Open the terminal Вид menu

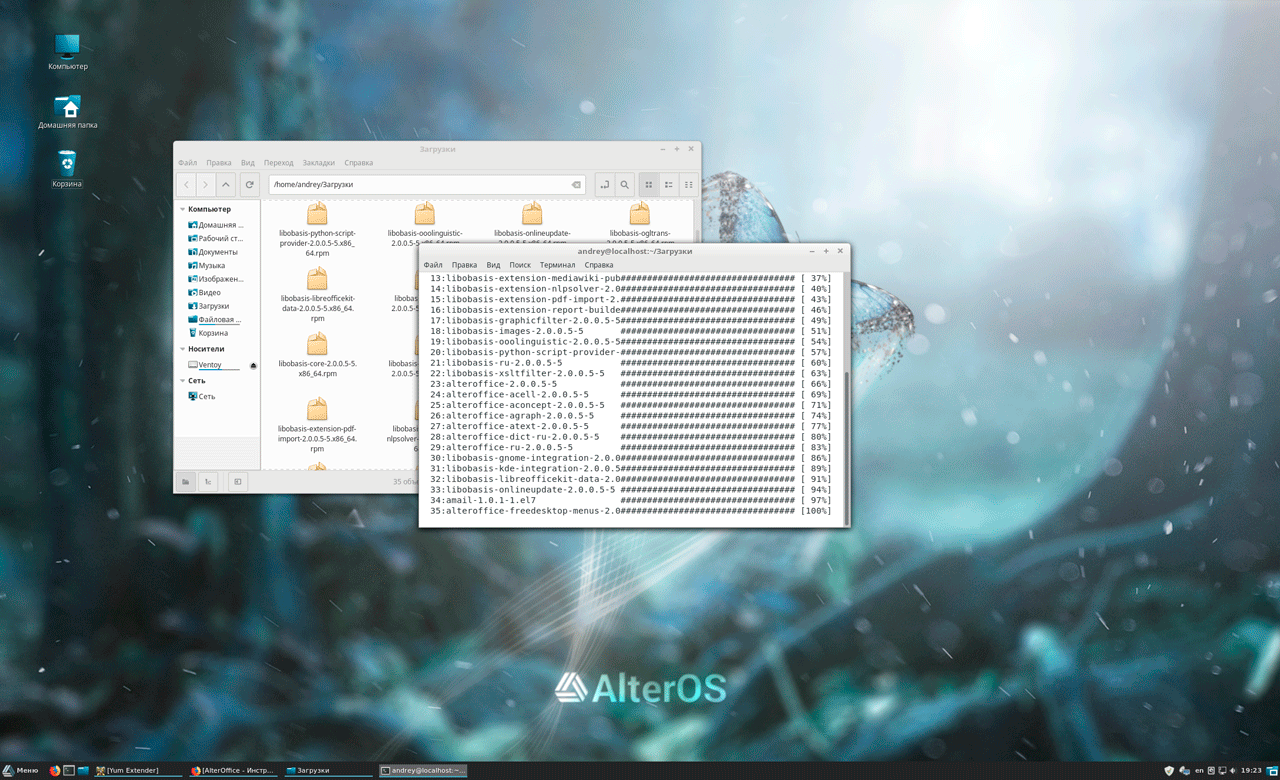[494, 265]
